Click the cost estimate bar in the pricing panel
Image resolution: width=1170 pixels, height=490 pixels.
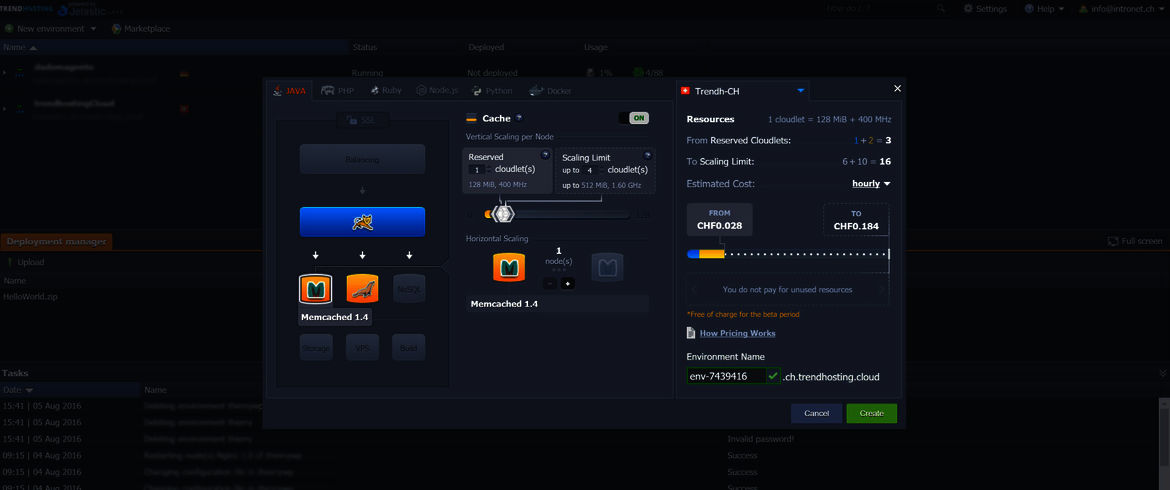click(788, 254)
